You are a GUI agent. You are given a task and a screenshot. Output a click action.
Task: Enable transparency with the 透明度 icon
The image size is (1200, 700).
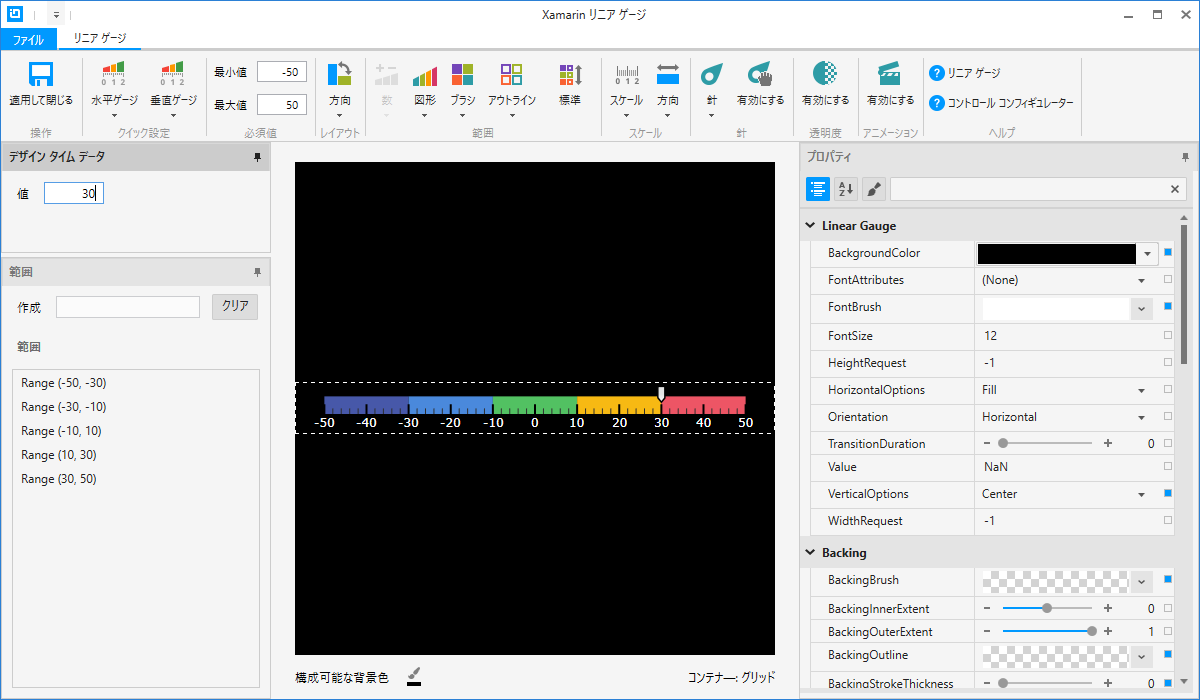(825, 74)
